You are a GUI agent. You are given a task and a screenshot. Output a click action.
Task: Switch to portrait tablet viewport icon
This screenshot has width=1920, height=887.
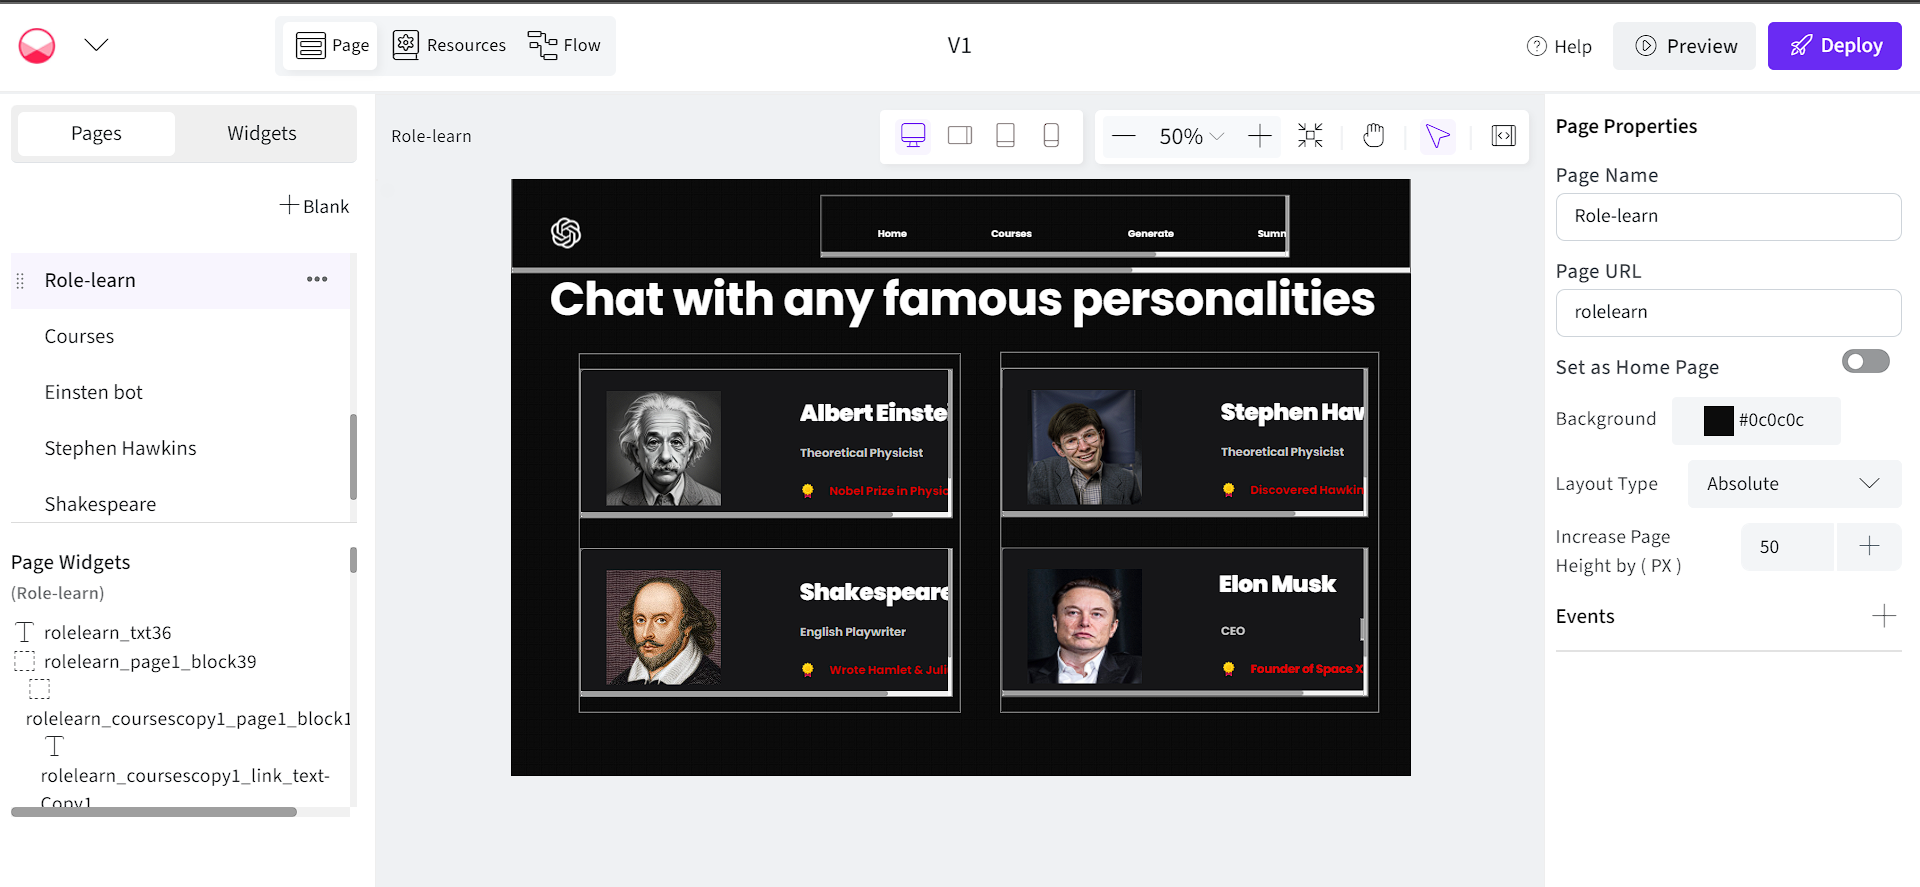click(1006, 135)
